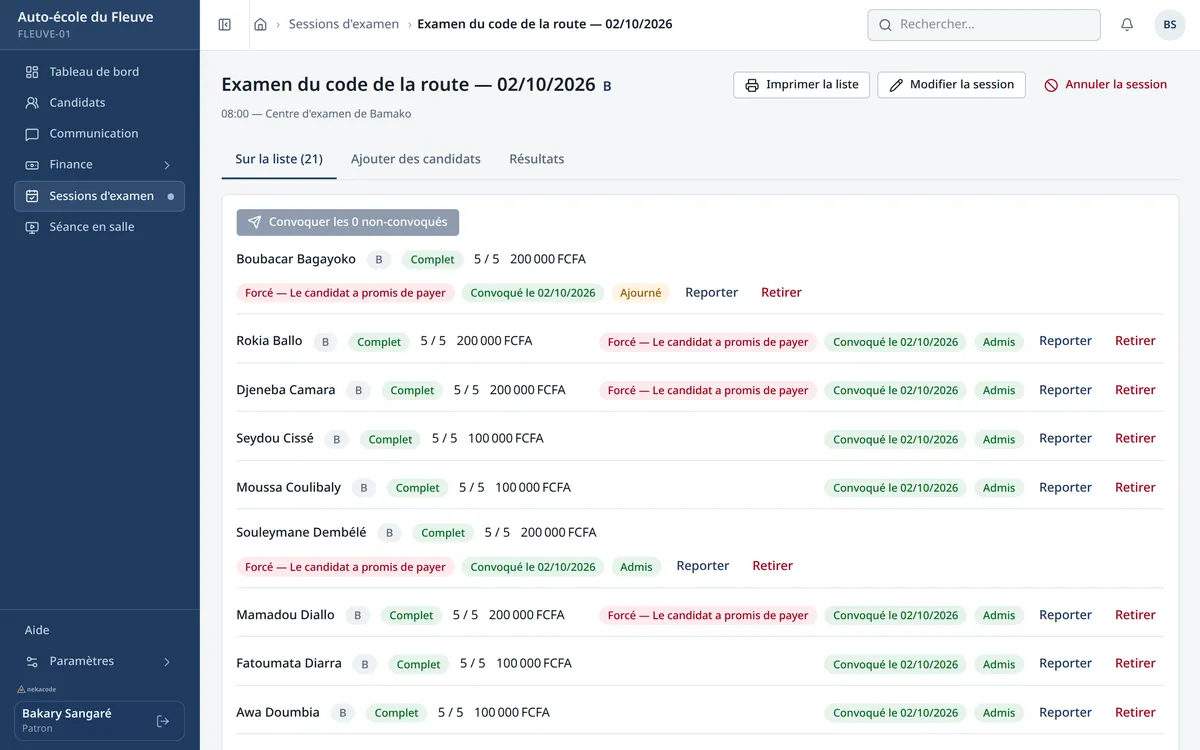Screen dimensions: 1200x750
Task: Click Complet badge for Moussa Coulibaly
Action: point(417,488)
